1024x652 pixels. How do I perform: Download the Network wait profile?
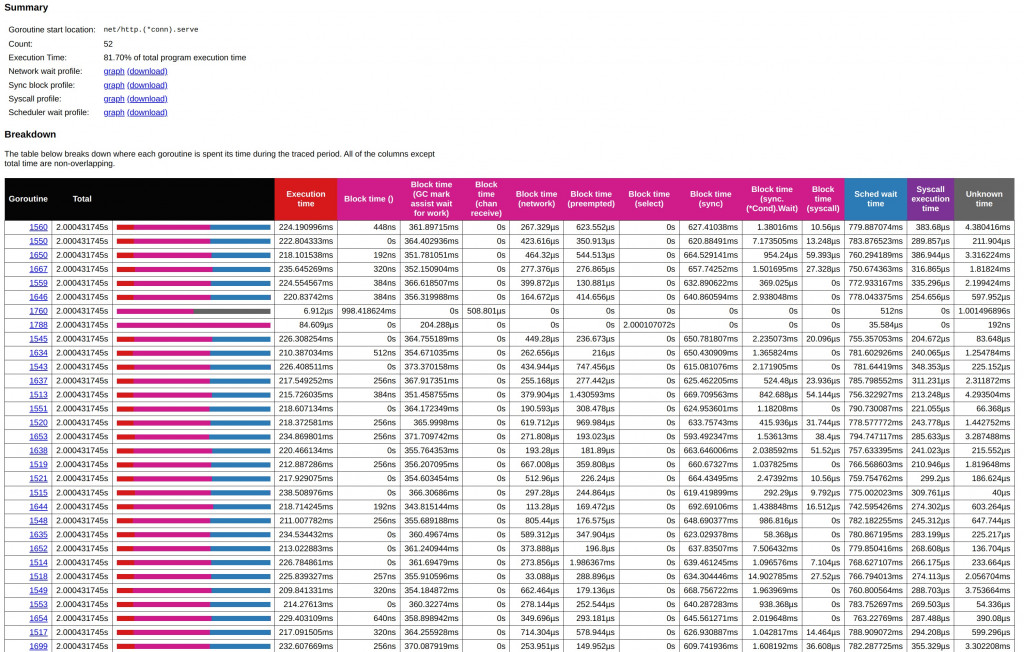point(147,71)
